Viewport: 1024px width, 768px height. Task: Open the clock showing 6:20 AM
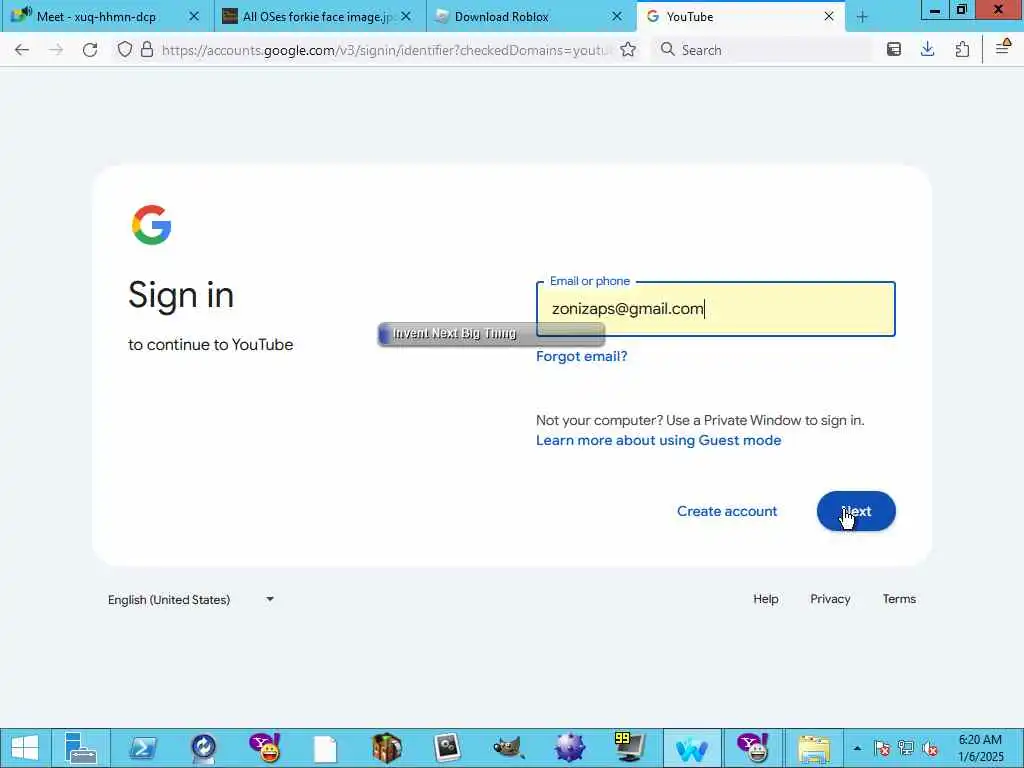(x=980, y=748)
